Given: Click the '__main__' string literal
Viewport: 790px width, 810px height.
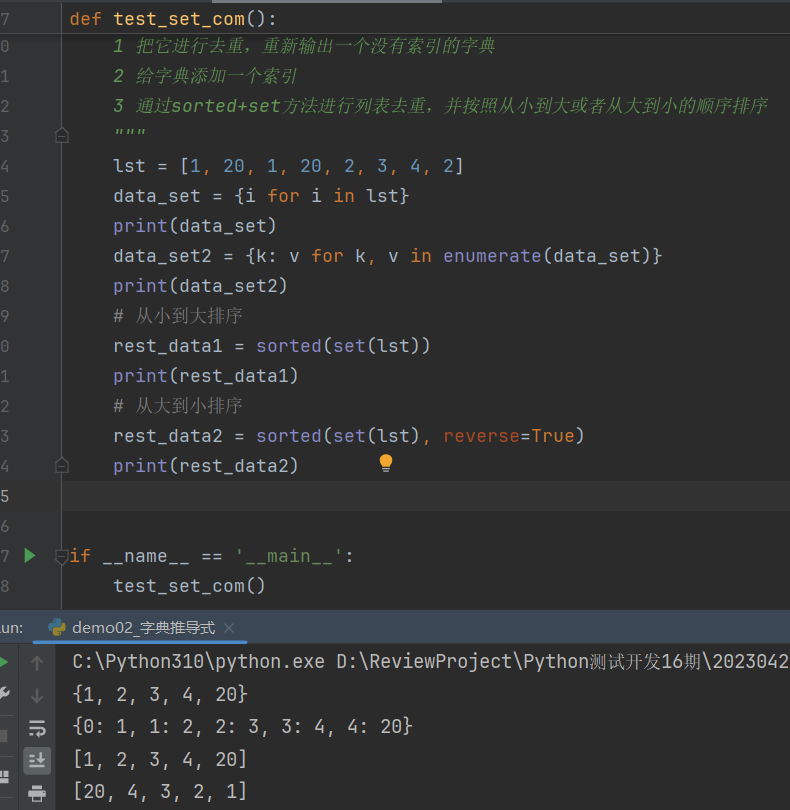Looking at the screenshot, I should [x=288, y=556].
